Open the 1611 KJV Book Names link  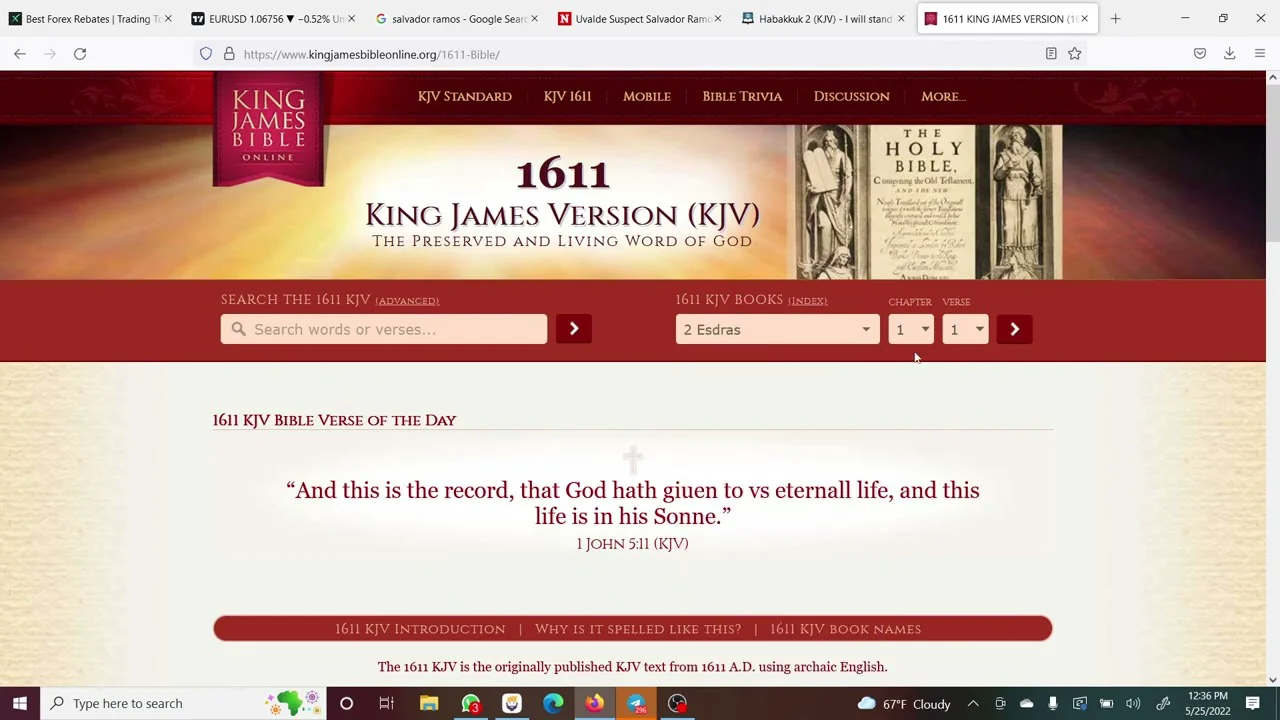845,629
